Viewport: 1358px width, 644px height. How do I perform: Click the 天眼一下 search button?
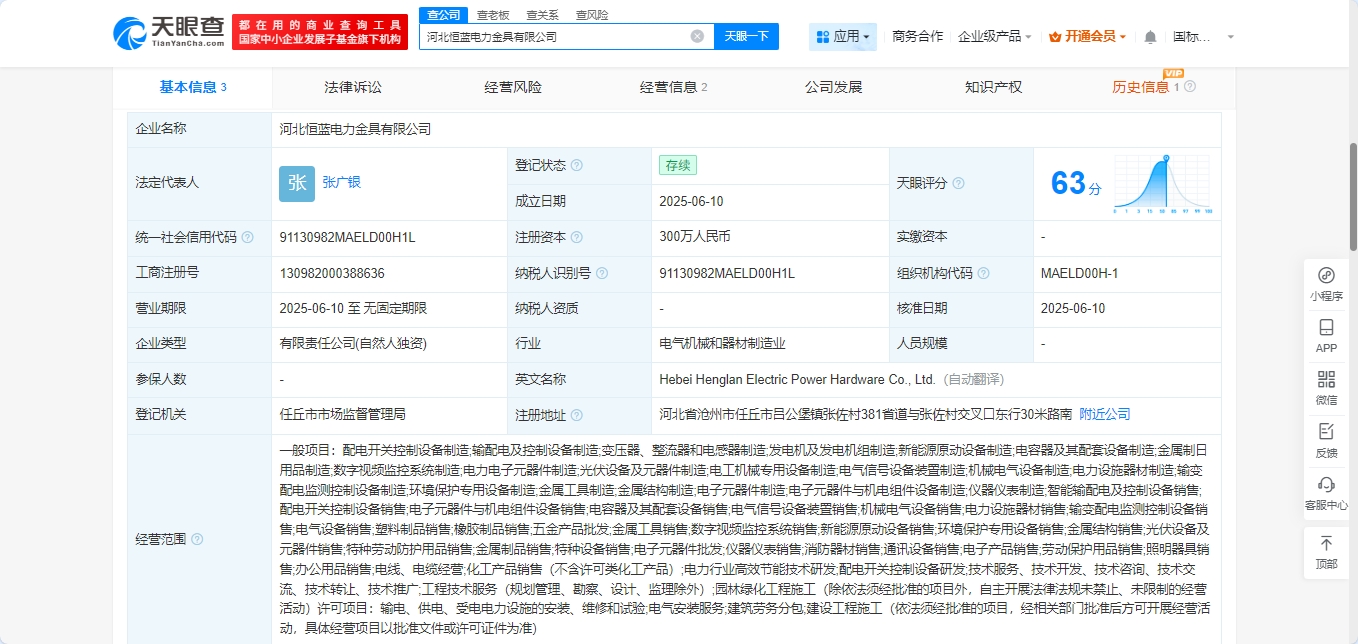(745, 37)
